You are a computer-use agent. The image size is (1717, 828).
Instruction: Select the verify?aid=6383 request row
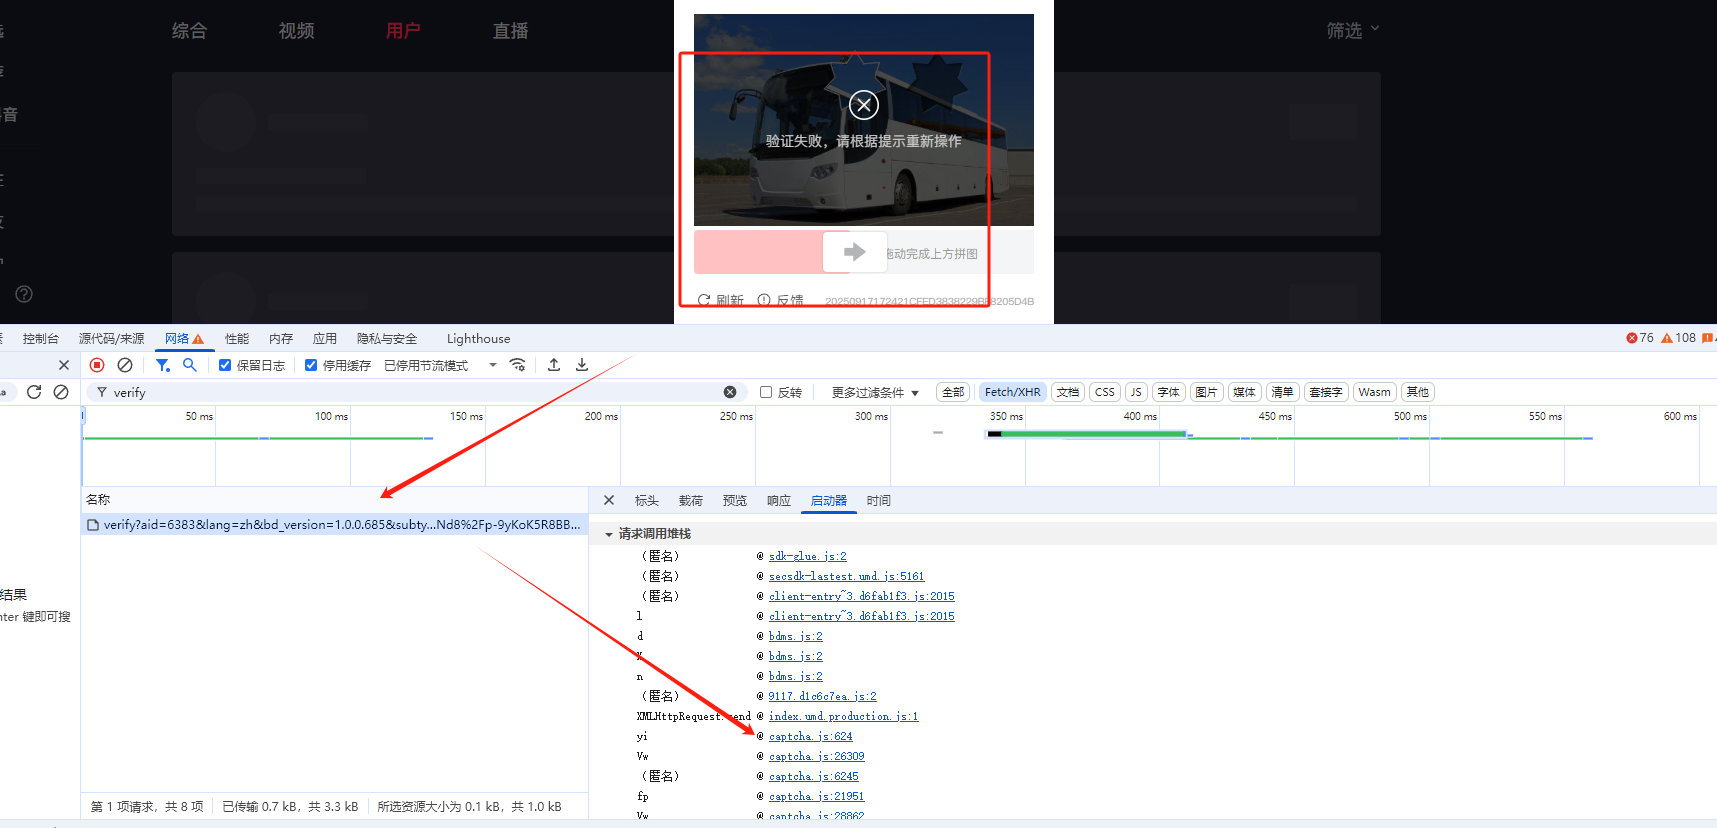point(334,525)
